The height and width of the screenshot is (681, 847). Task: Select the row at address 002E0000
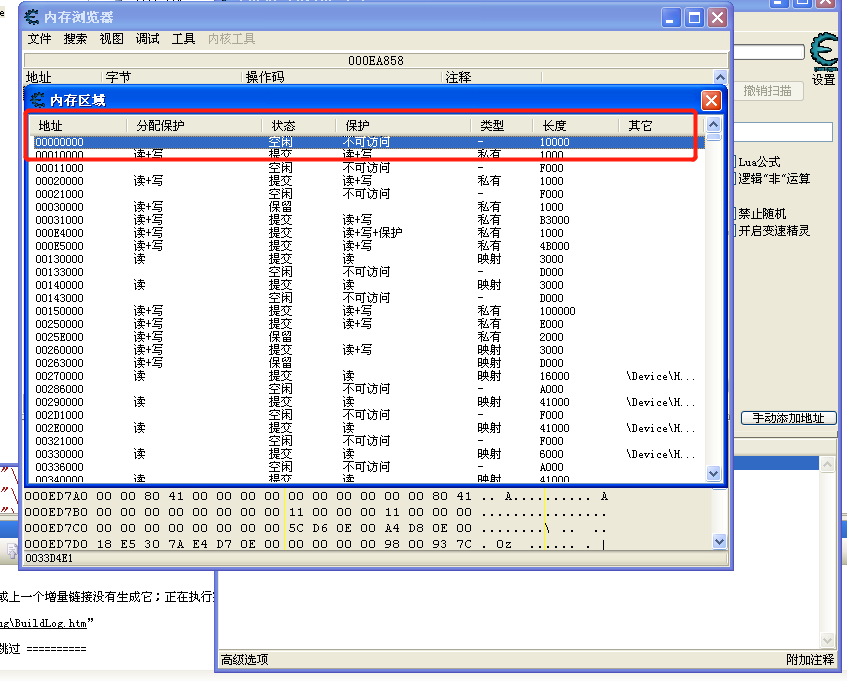369,428
